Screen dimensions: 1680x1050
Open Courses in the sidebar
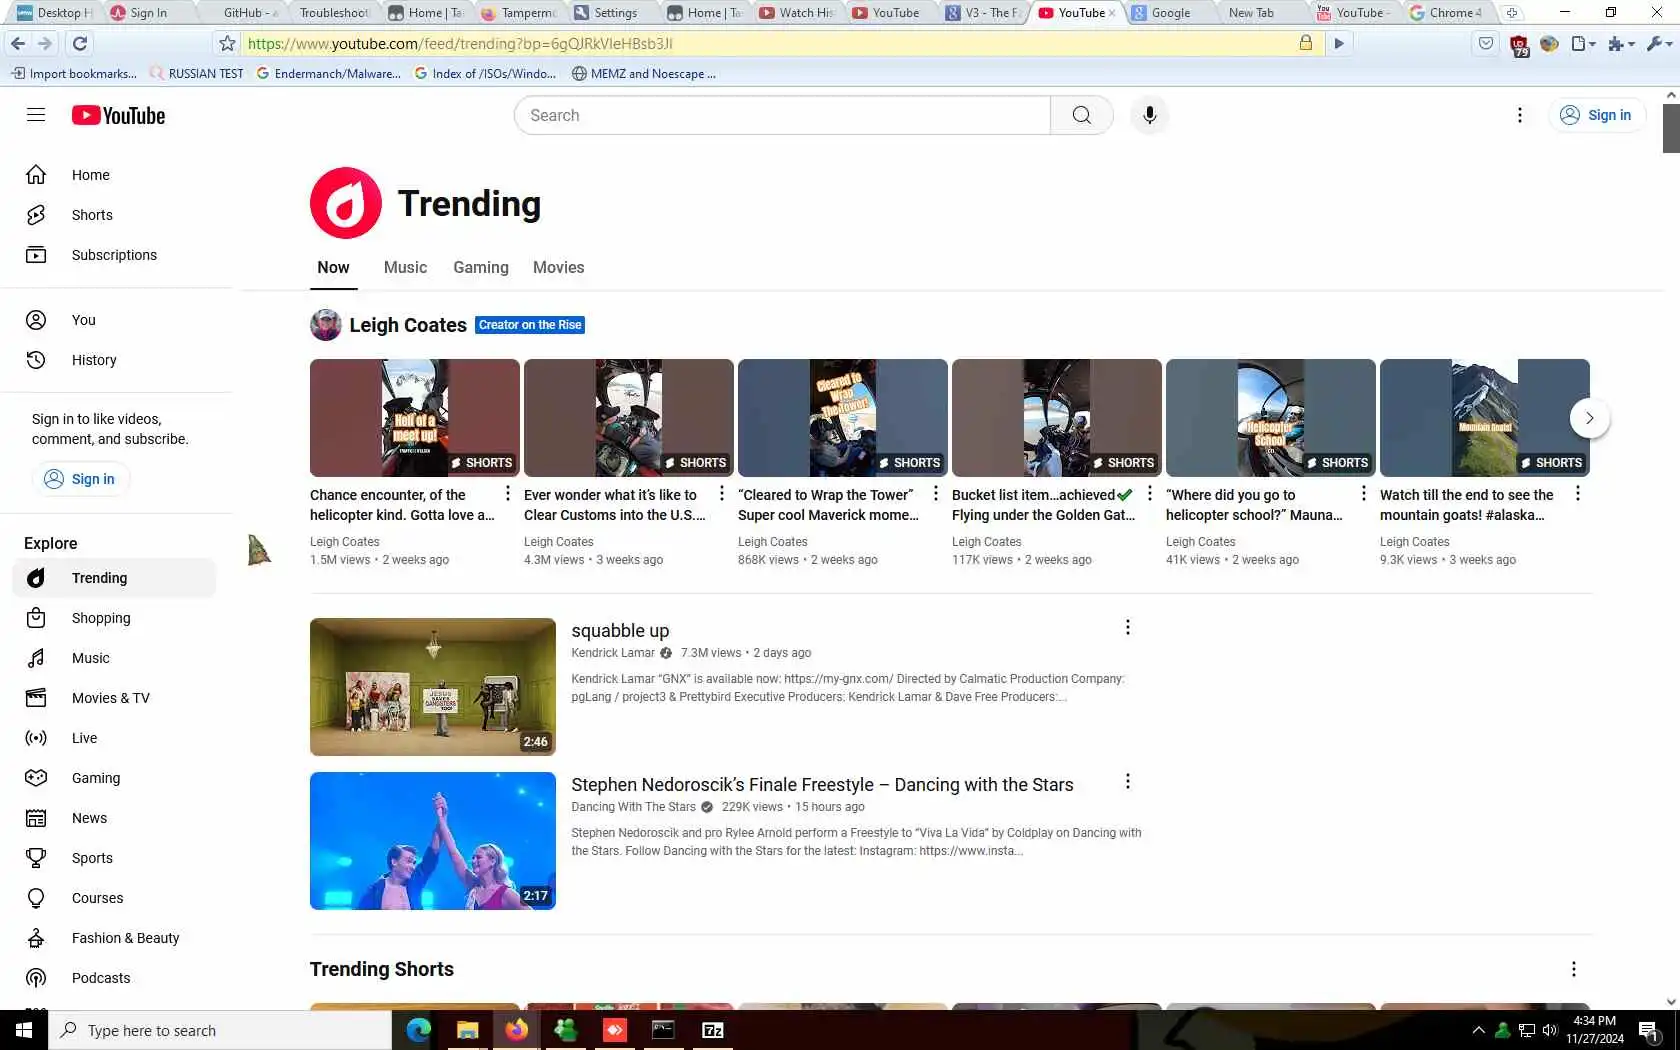click(x=116, y=898)
